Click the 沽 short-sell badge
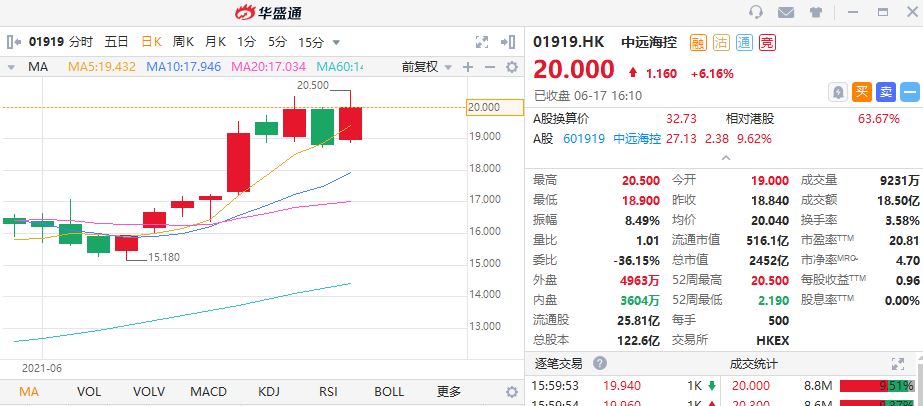Image resolution: width=923 pixels, height=406 pixels. click(721, 42)
